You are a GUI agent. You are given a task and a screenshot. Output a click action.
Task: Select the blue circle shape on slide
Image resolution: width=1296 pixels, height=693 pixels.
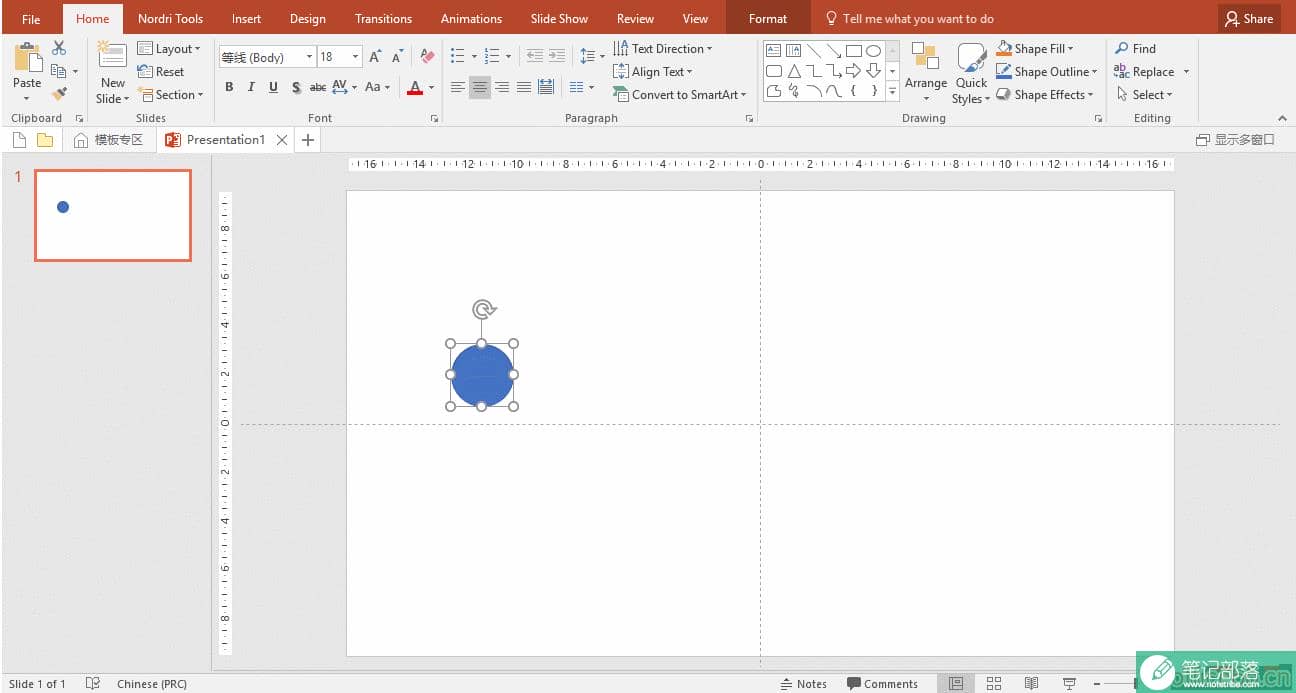[482, 375]
